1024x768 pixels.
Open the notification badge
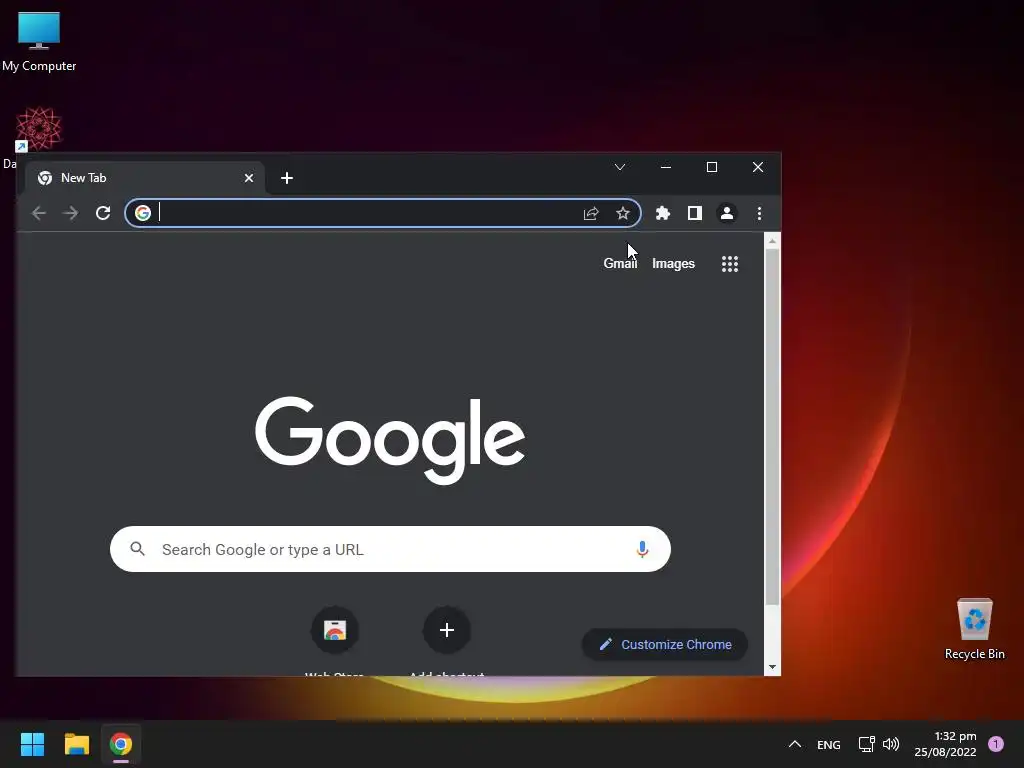[996, 744]
